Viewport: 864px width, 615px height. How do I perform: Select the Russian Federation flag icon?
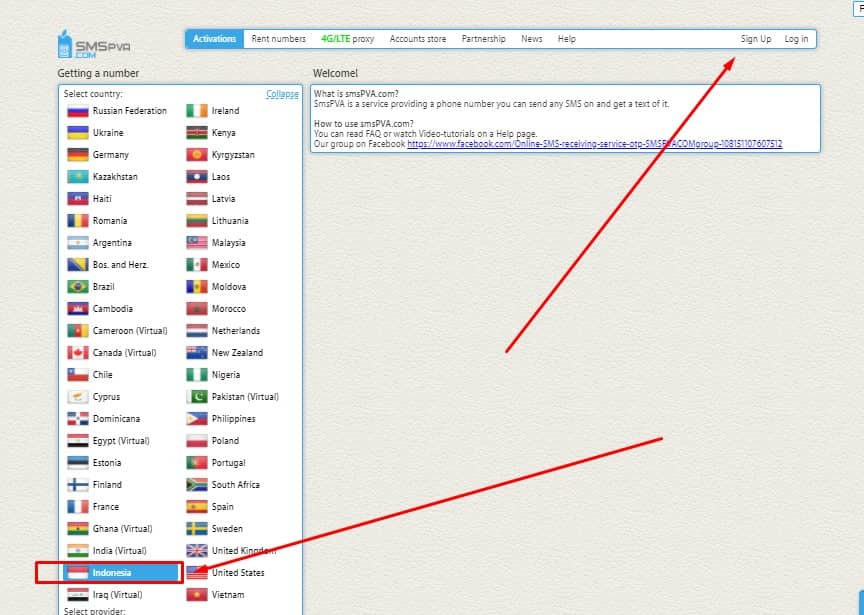click(78, 111)
